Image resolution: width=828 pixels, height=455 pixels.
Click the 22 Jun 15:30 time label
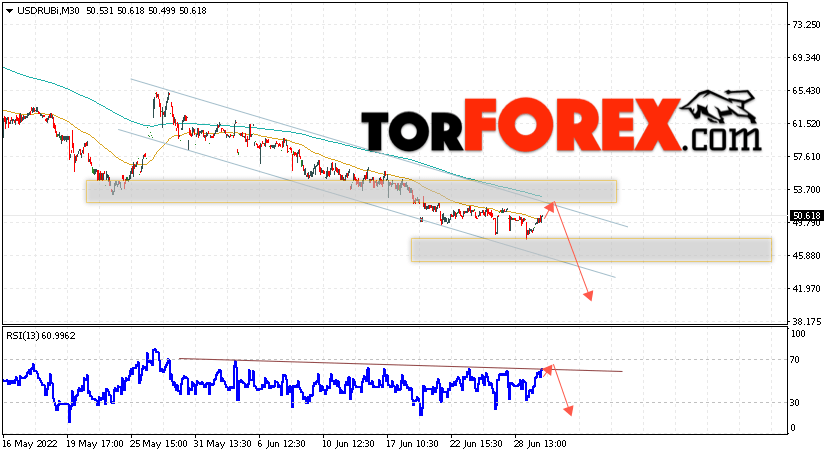[x=476, y=444]
